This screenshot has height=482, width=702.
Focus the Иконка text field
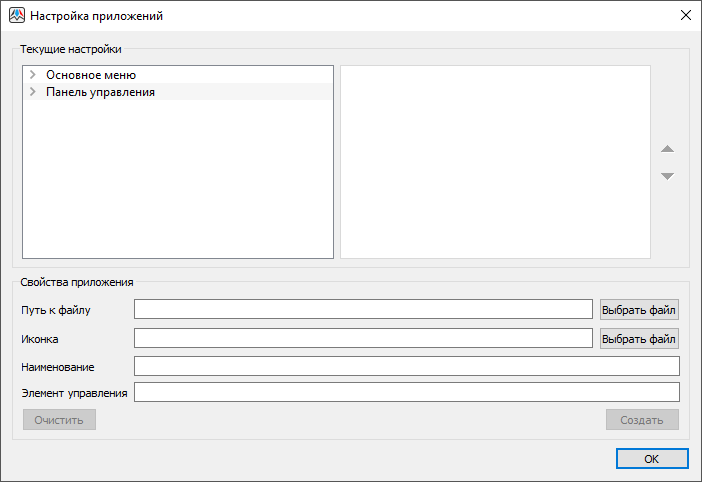coord(363,339)
